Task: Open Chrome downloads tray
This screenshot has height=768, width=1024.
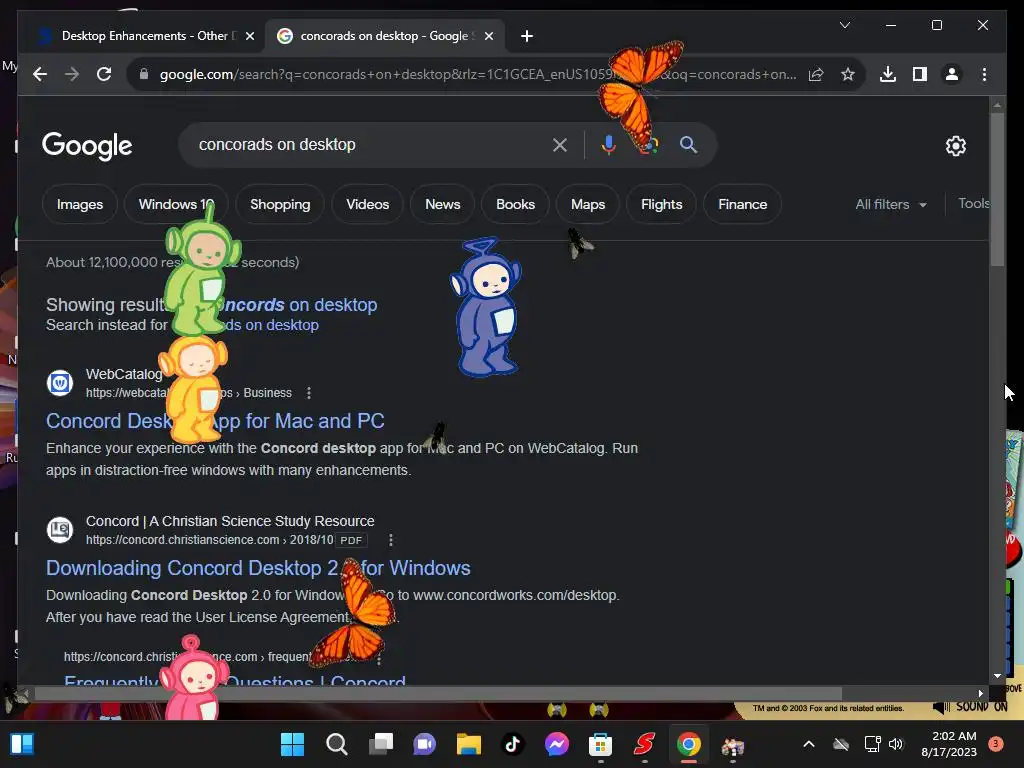Action: [888, 74]
